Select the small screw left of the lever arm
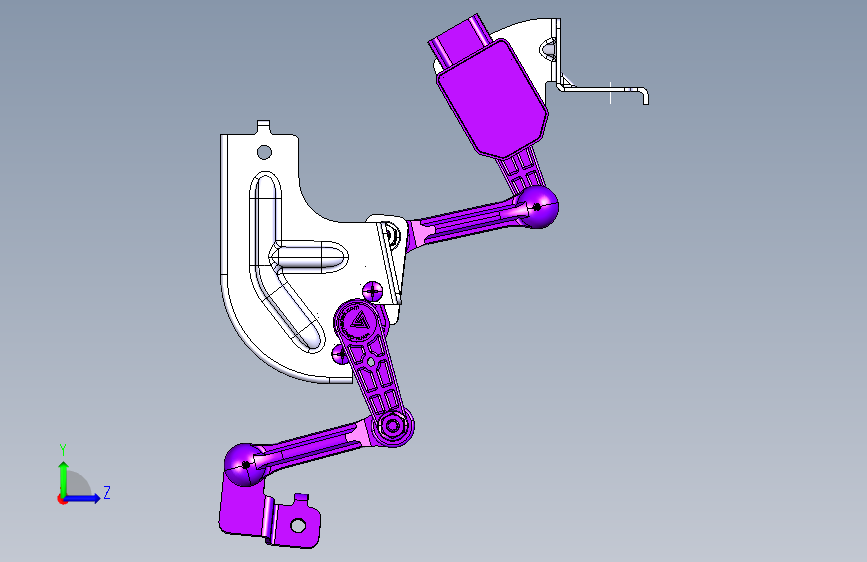Screen dimensions: 867x562 [x=340, y=354]
